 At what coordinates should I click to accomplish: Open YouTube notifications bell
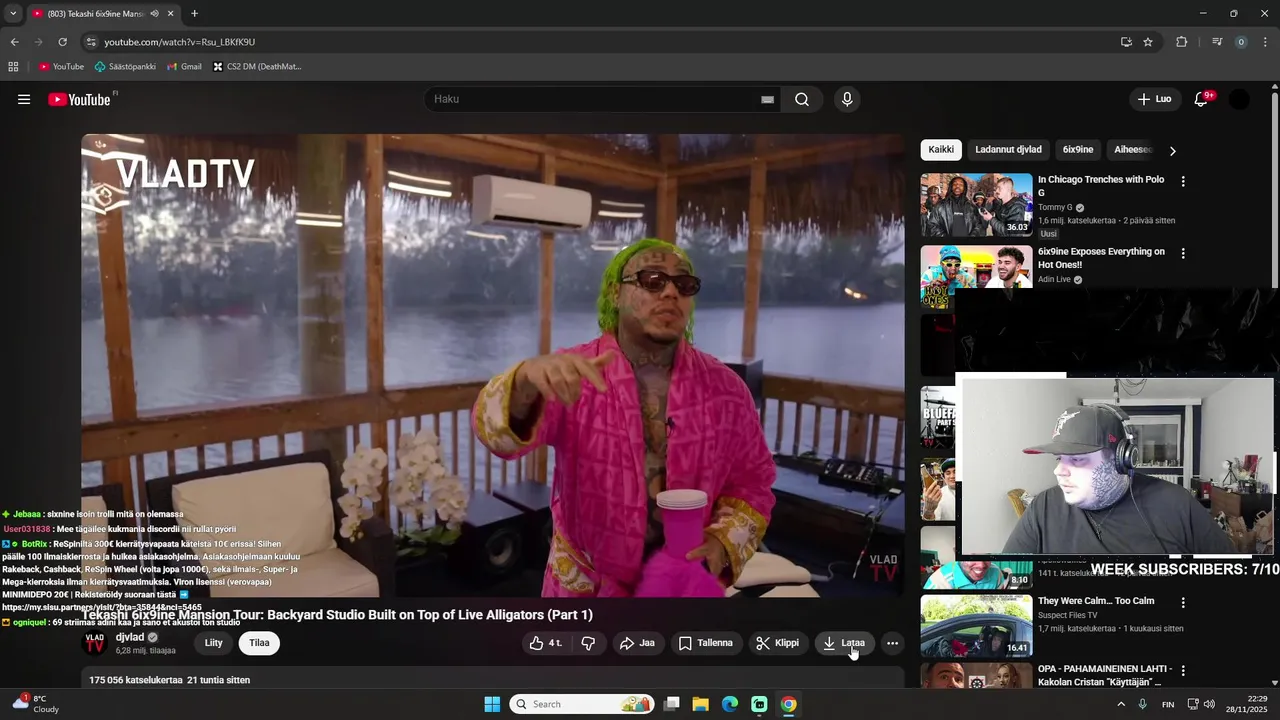coord(1202,99)
